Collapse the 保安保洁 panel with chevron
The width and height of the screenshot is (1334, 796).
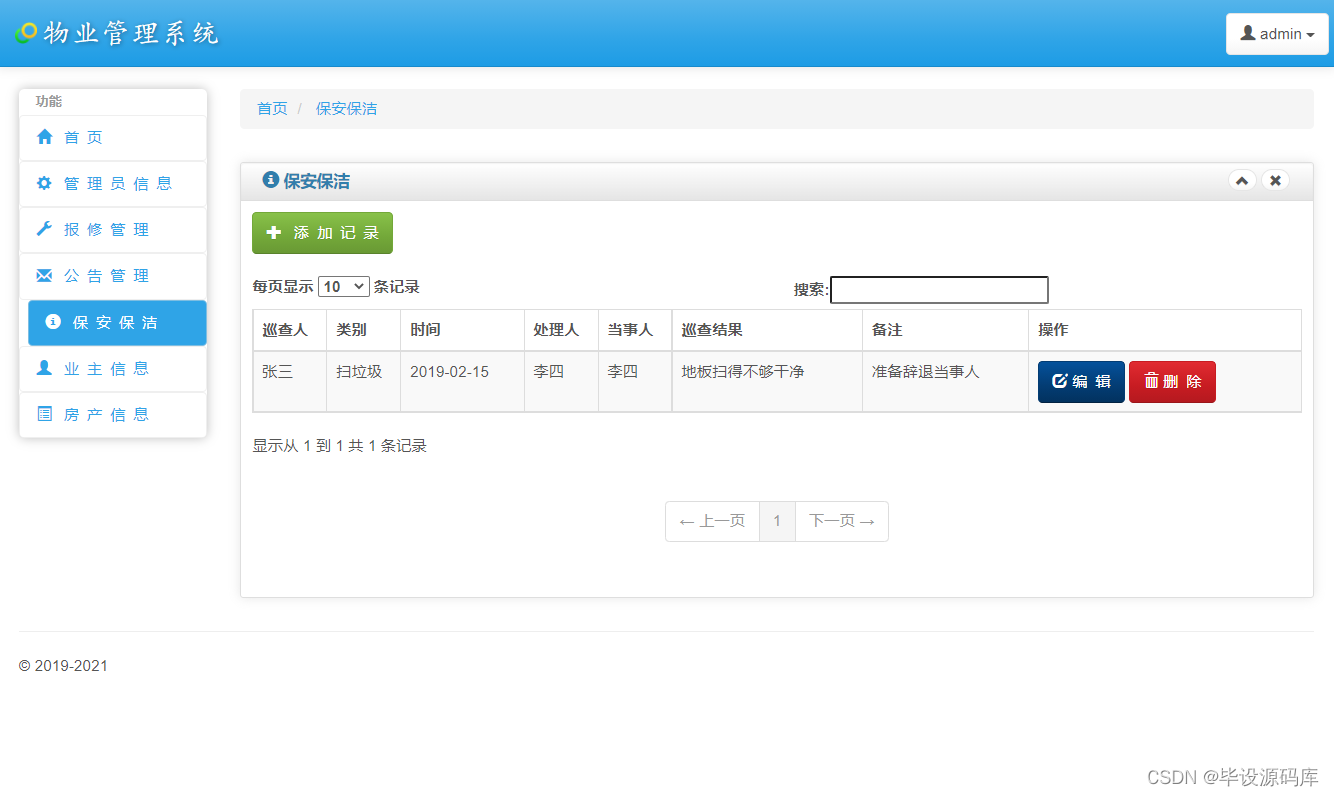[x=1242, y=181]
